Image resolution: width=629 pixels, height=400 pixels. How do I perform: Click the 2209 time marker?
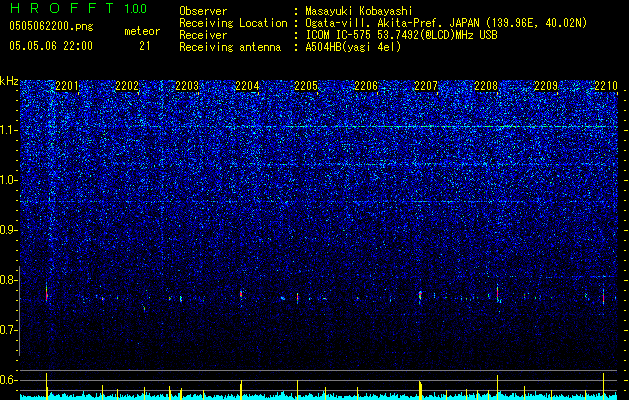pos(546,86)
